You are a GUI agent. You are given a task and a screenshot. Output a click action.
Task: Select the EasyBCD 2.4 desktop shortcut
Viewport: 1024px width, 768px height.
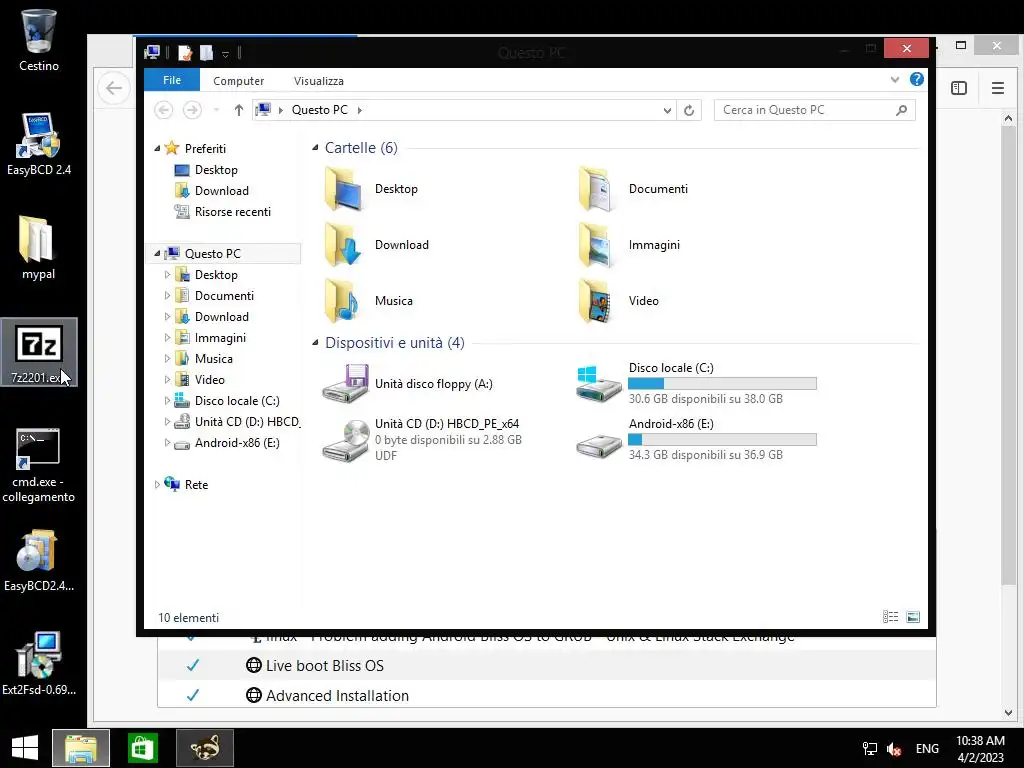coord(39,144)
